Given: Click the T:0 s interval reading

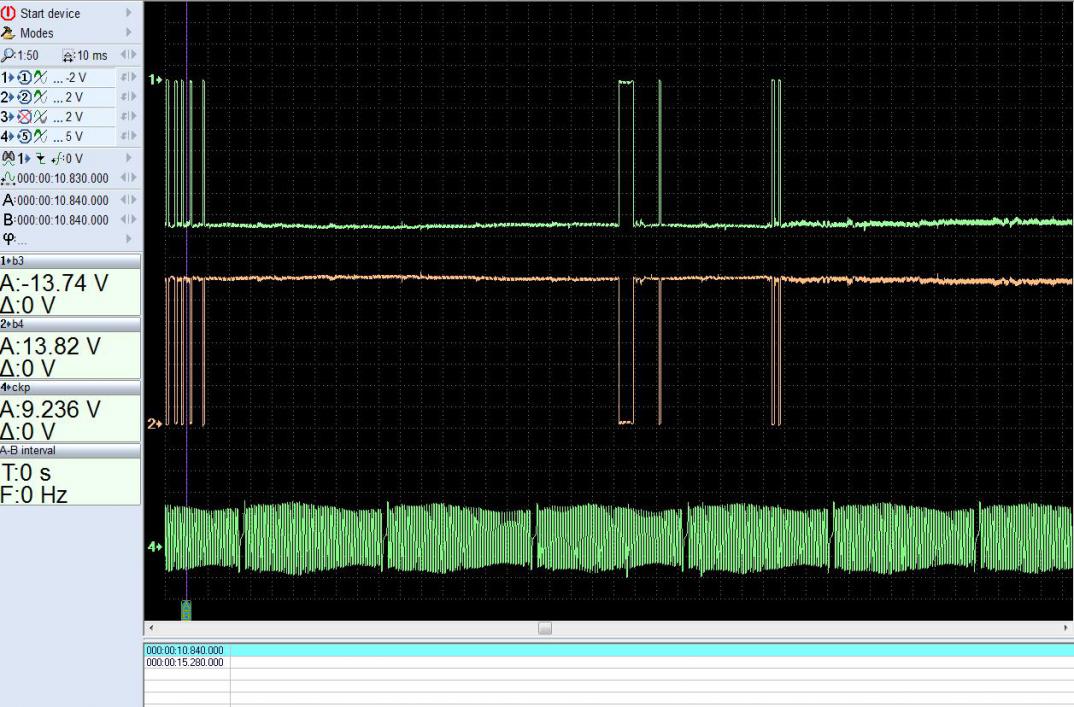Looking at the screenshot, I should [x=27, y=473].
